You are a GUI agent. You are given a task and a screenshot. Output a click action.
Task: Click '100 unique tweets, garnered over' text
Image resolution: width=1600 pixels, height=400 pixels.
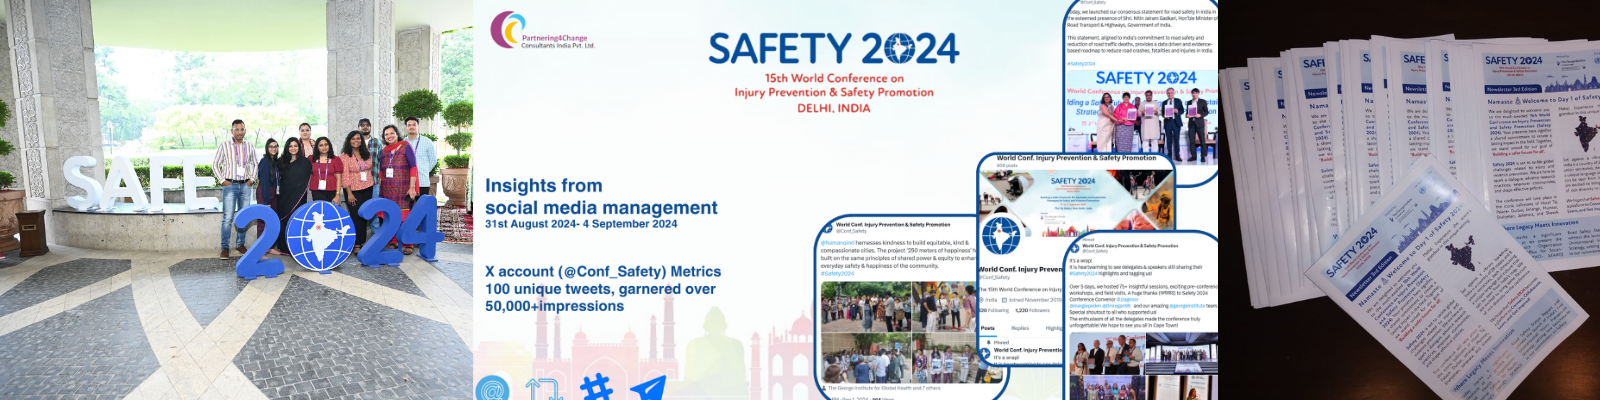[600, 289]
